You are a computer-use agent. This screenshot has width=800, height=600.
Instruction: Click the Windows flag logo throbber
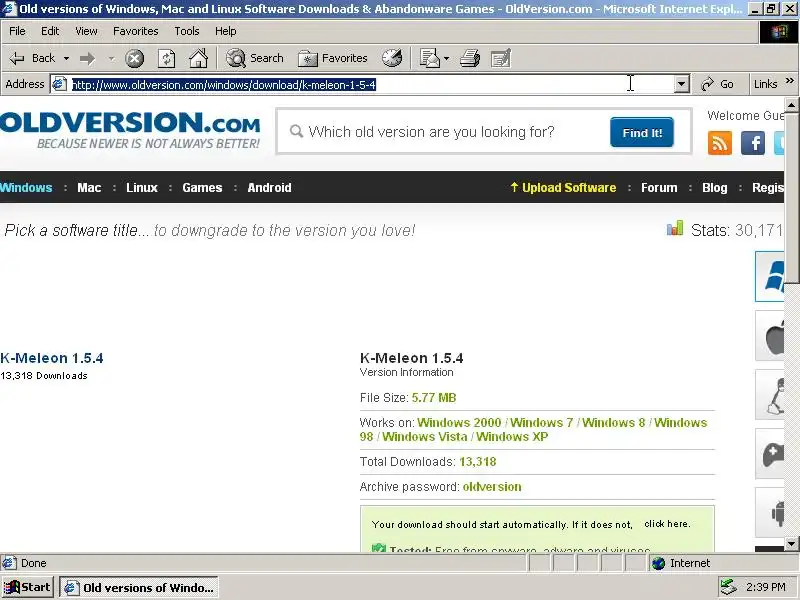779,32
